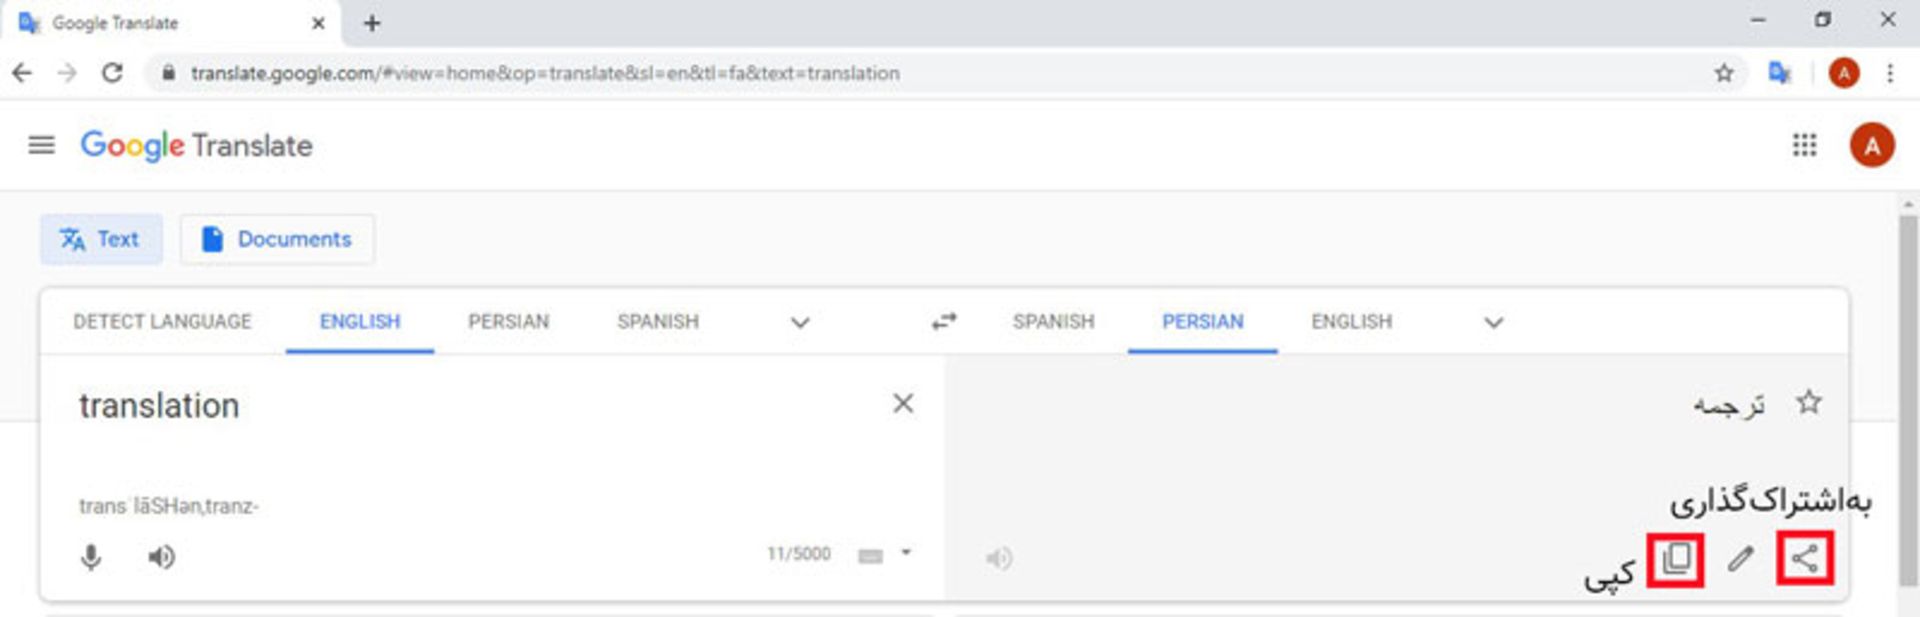This screenshot has height=617, width=1920.
Task: Switch to Documents translation mode
Action: pyautogui.click(x=277, y=239)
